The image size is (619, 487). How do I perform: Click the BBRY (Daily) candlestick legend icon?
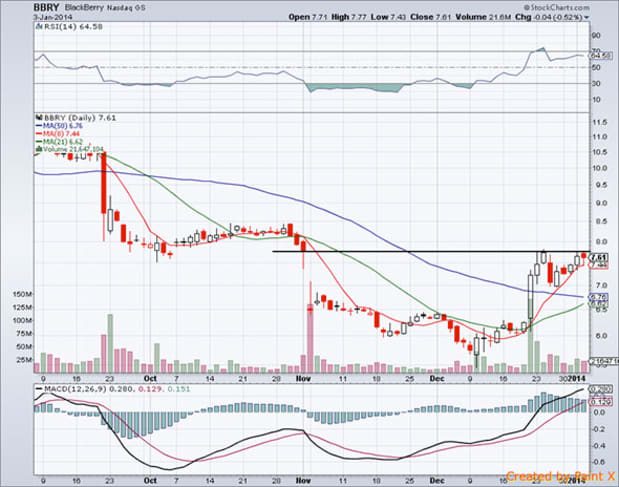(39, 118)
